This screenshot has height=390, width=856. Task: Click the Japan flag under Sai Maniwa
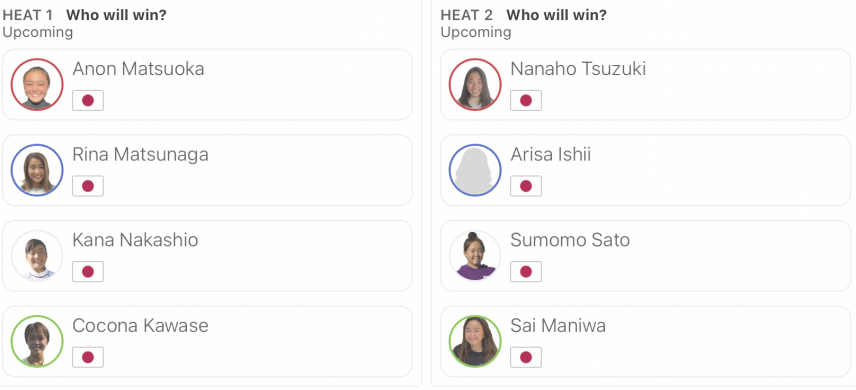coord(526,357)
